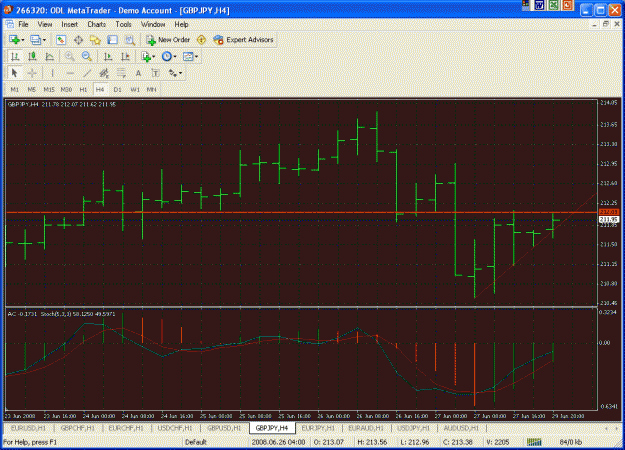Open the Charts menu
Screen dimensions: 625x450
click(x=97, y=25)
